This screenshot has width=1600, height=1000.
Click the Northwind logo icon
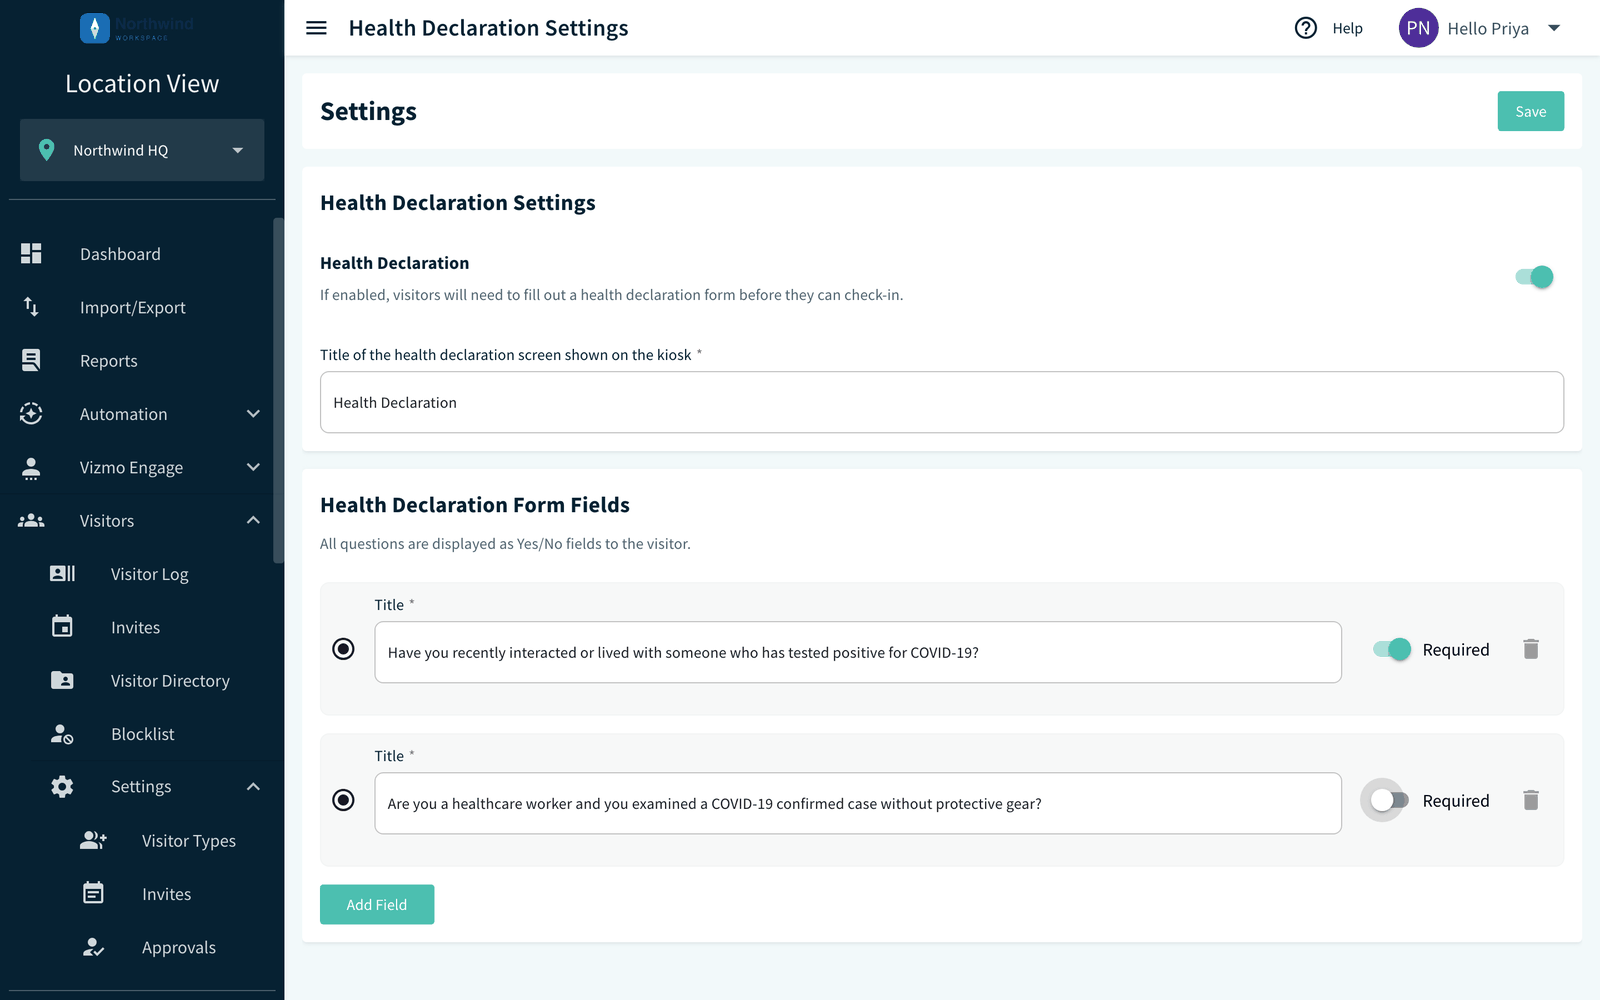point(95,28)
